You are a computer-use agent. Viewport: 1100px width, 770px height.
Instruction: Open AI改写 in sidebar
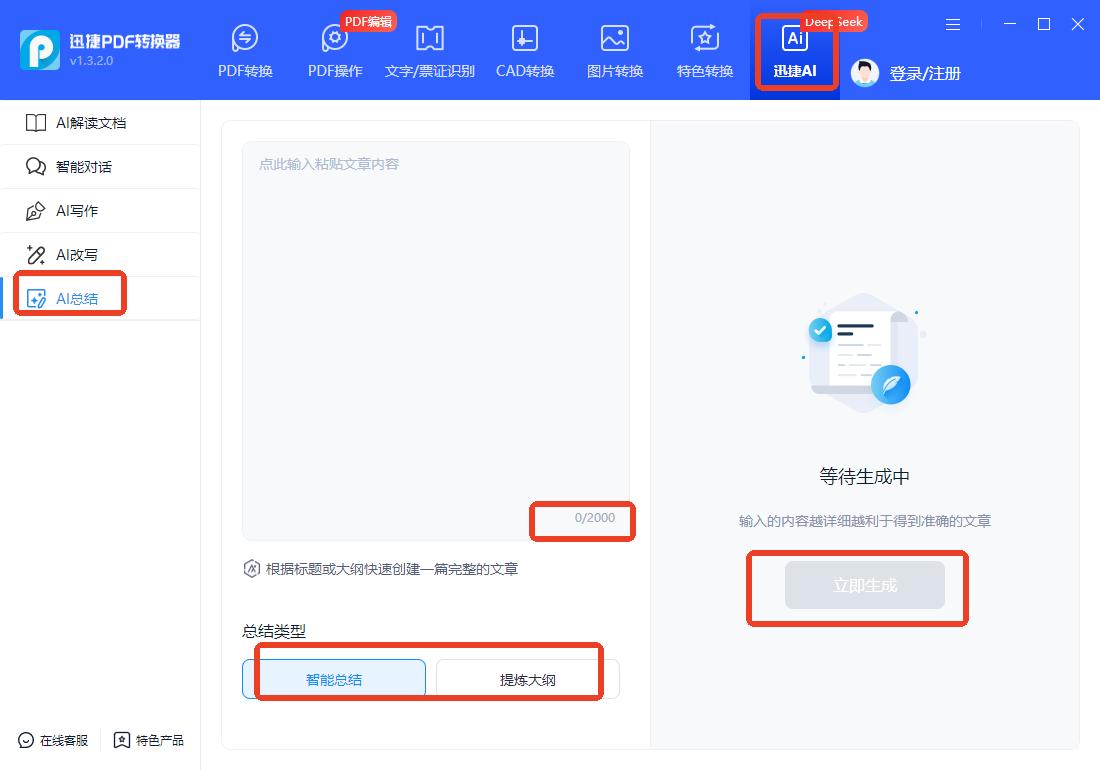click(76, 255)
